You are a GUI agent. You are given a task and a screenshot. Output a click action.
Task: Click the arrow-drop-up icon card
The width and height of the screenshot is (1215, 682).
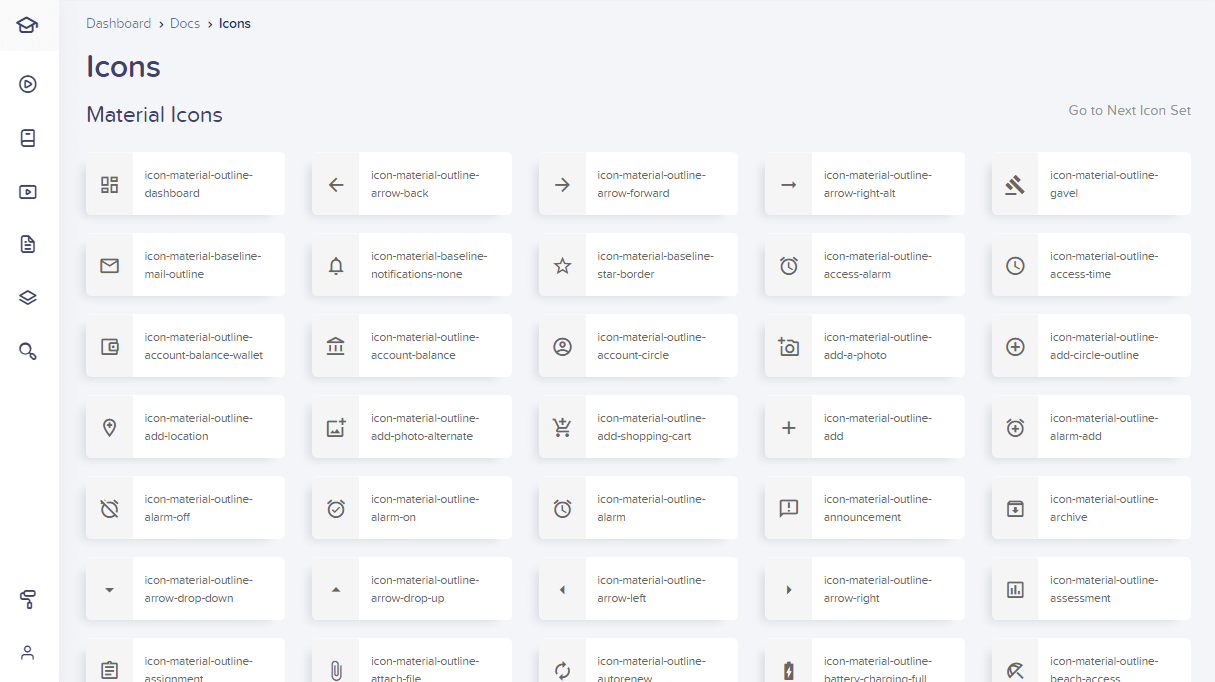pyautogui.click(x=411, y=589)
